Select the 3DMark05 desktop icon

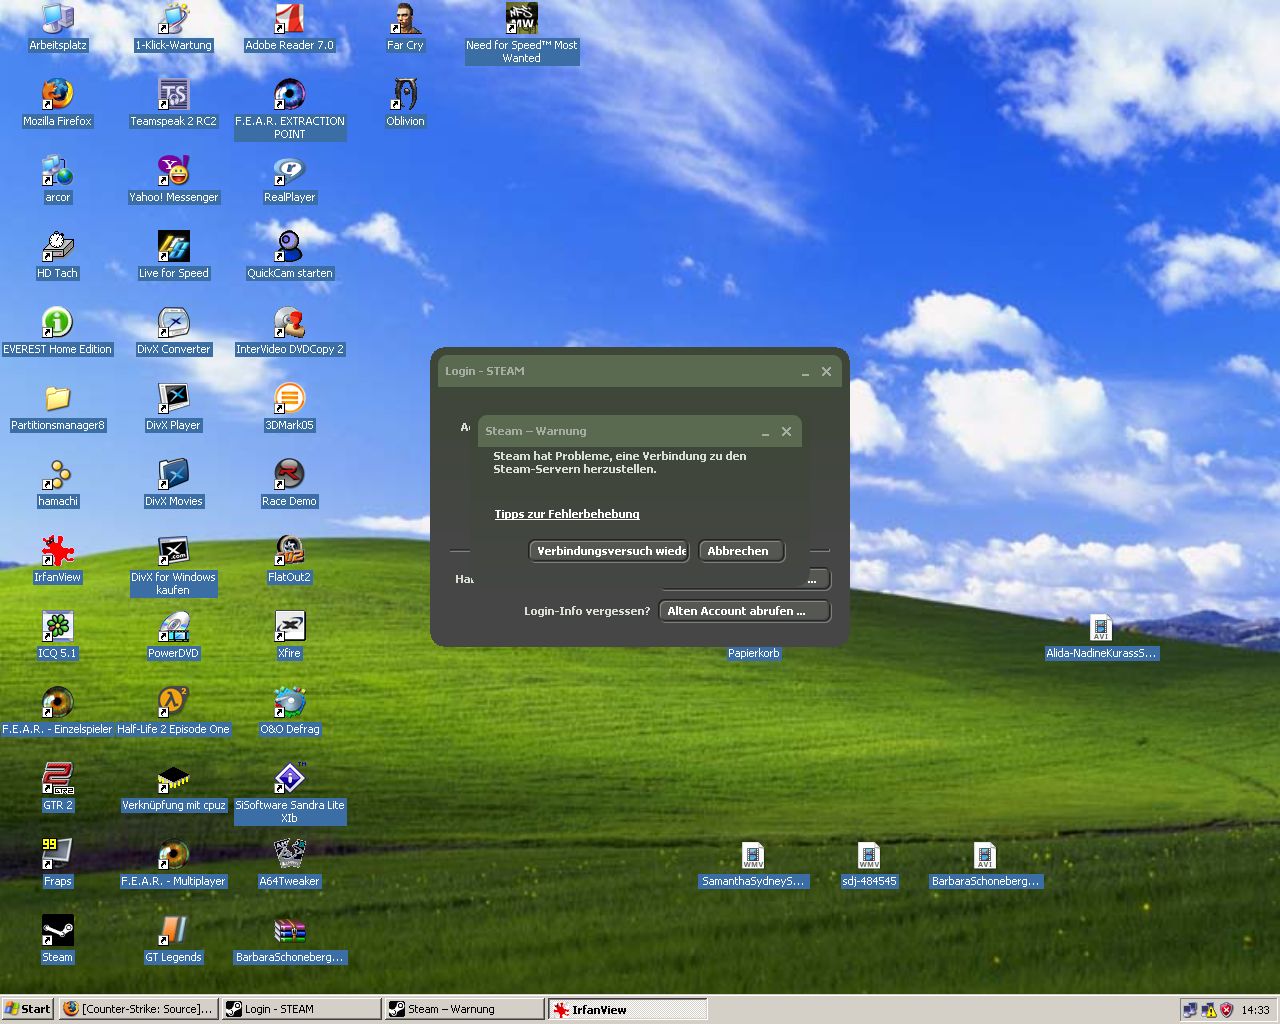289,408
